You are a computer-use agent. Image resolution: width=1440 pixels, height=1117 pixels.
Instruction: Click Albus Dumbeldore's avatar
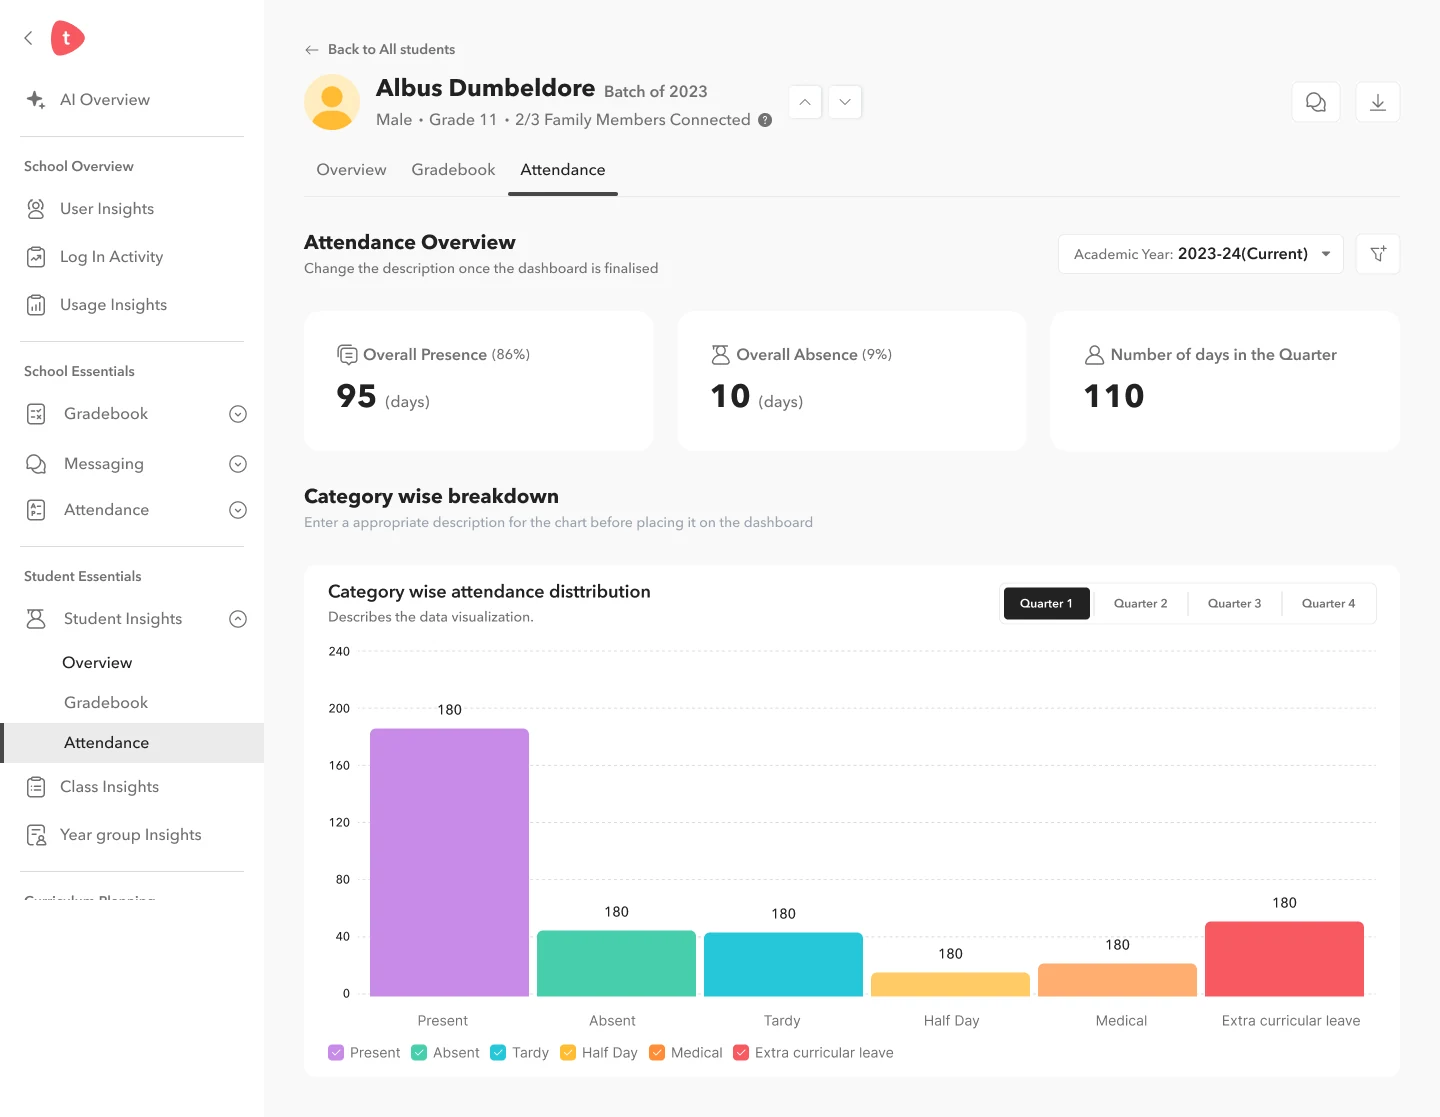point(332,102)
